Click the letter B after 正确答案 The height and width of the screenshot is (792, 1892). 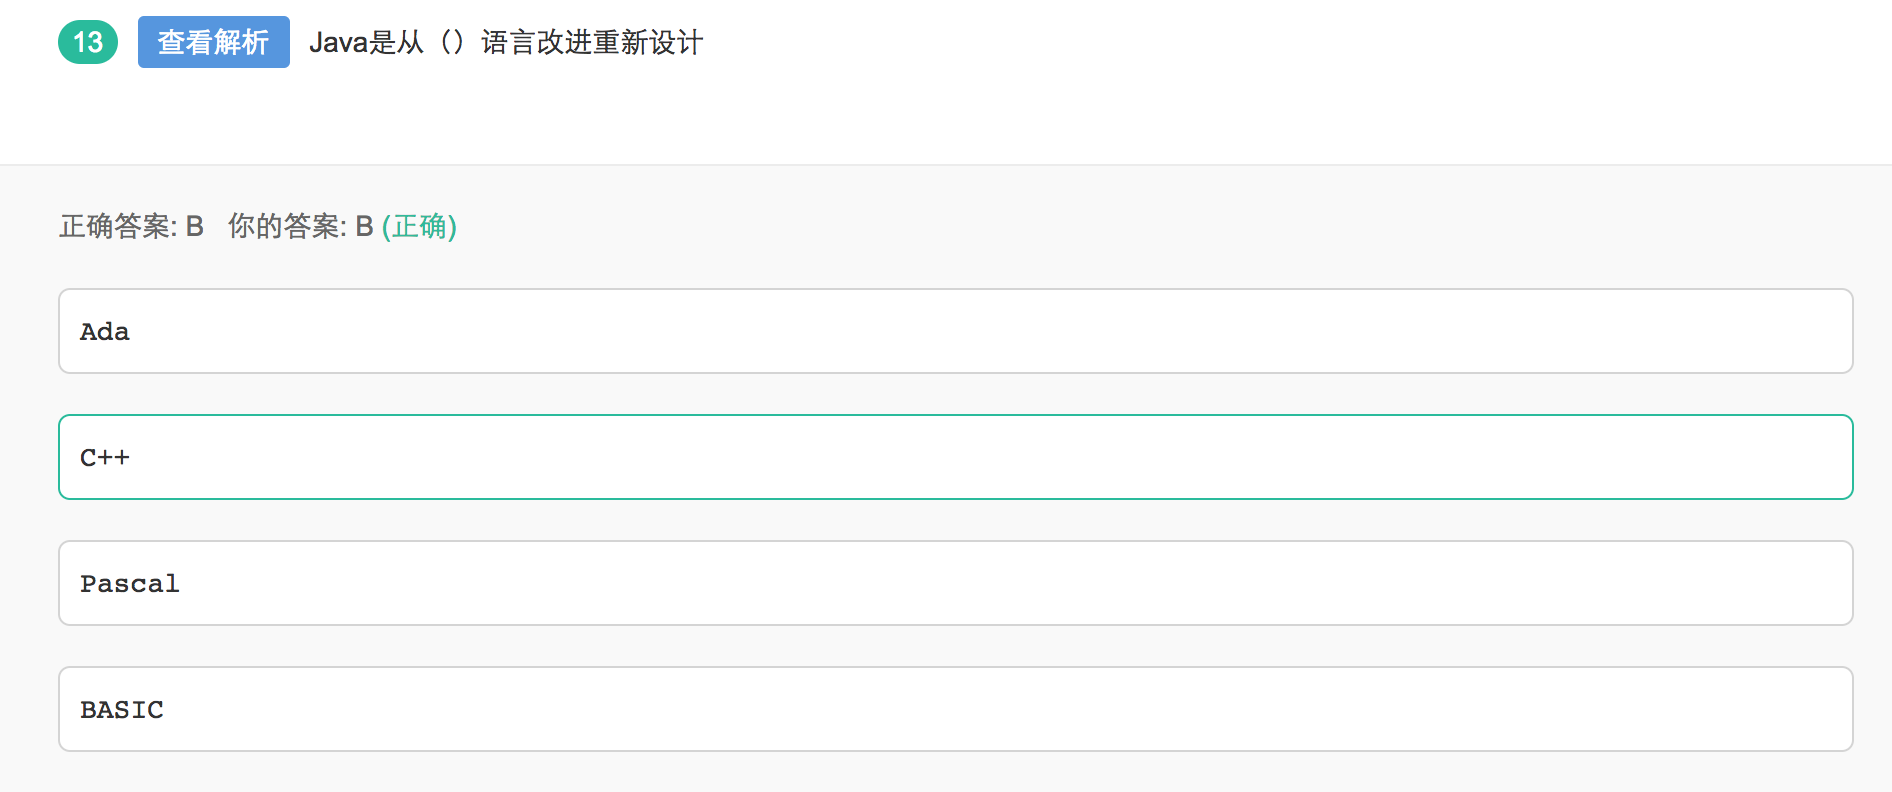195,226
